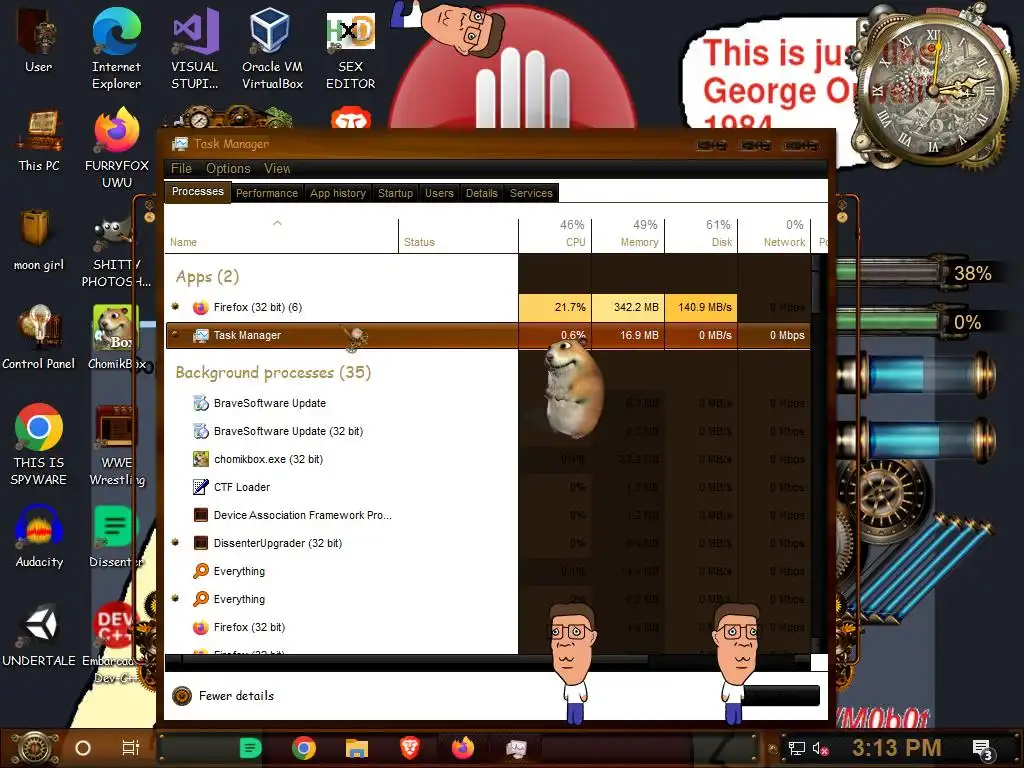Sort processes by the CPU column

click(x=554, y=236)
